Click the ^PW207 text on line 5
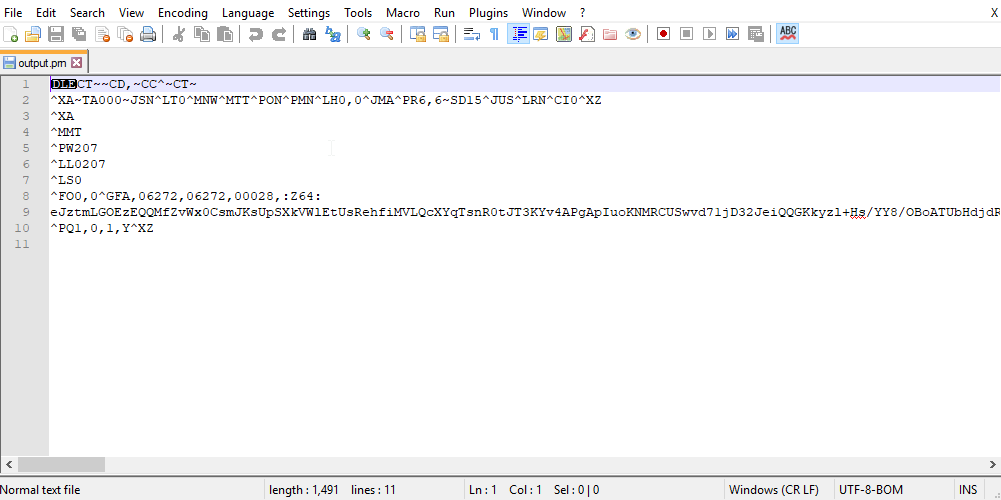1001x500 pixels. [x=74, y=148]
